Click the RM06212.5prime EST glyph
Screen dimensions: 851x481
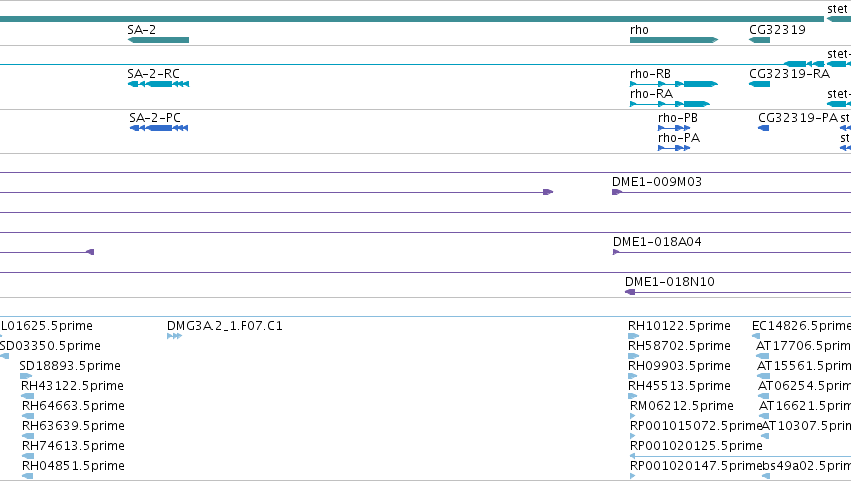pyautogui.click(x=632, y=416)
